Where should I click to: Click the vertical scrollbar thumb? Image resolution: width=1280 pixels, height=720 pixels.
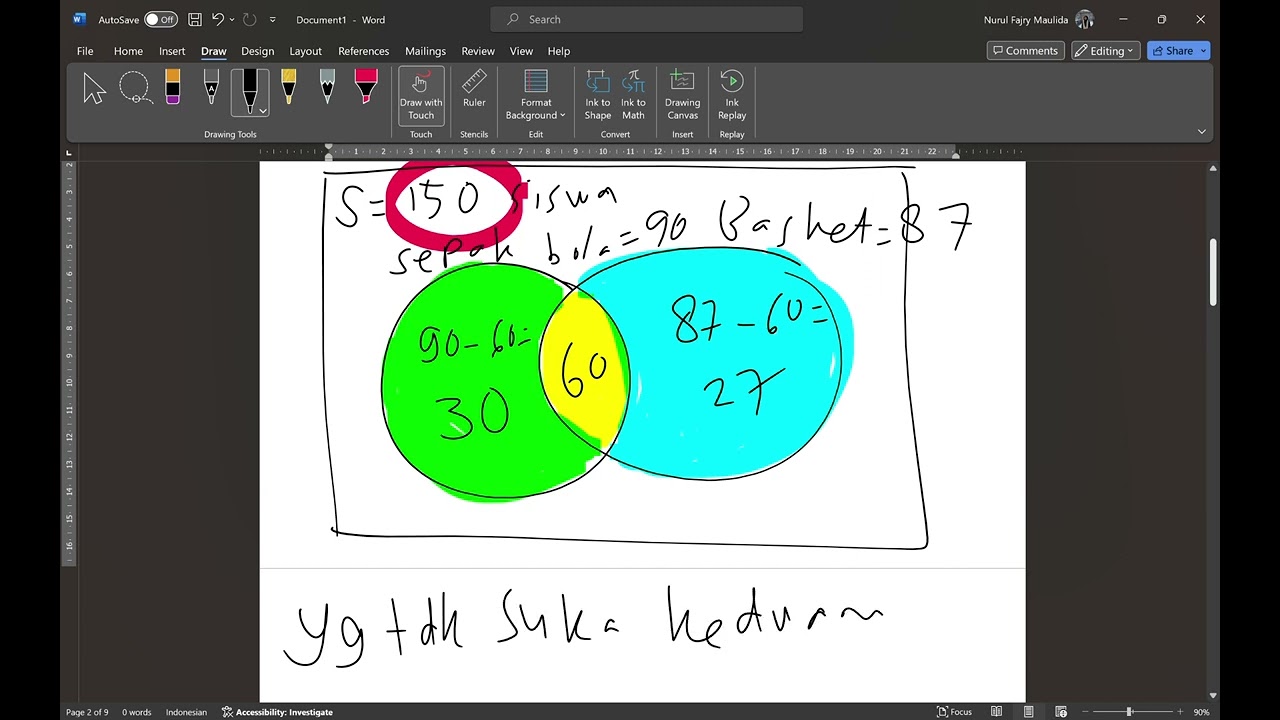[x=1213, y=272]
